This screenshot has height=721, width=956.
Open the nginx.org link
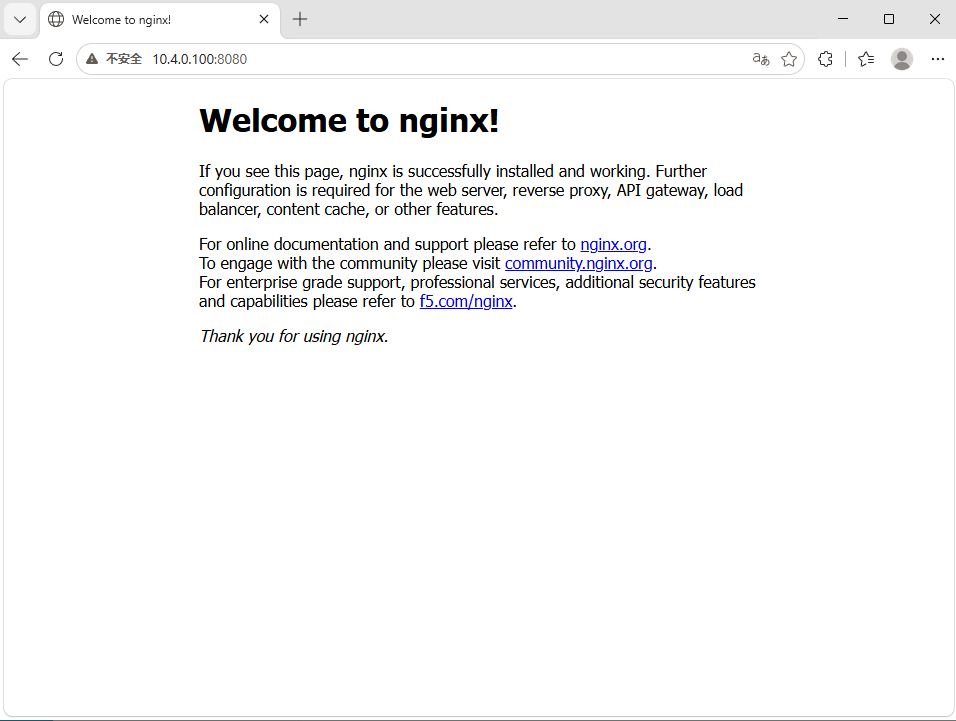point(613,244)
